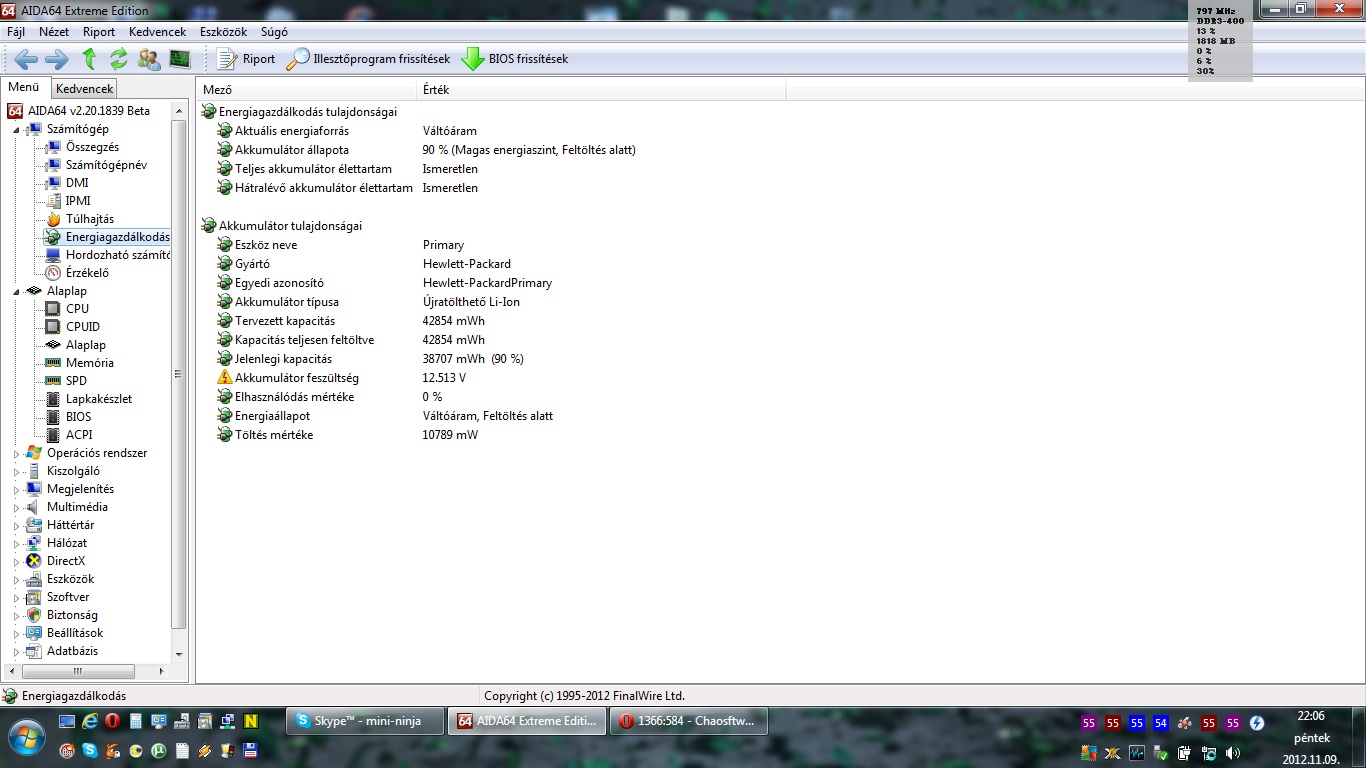
Task: Switch to the Skype mini-ninja taskbar window
Action: 365,721
